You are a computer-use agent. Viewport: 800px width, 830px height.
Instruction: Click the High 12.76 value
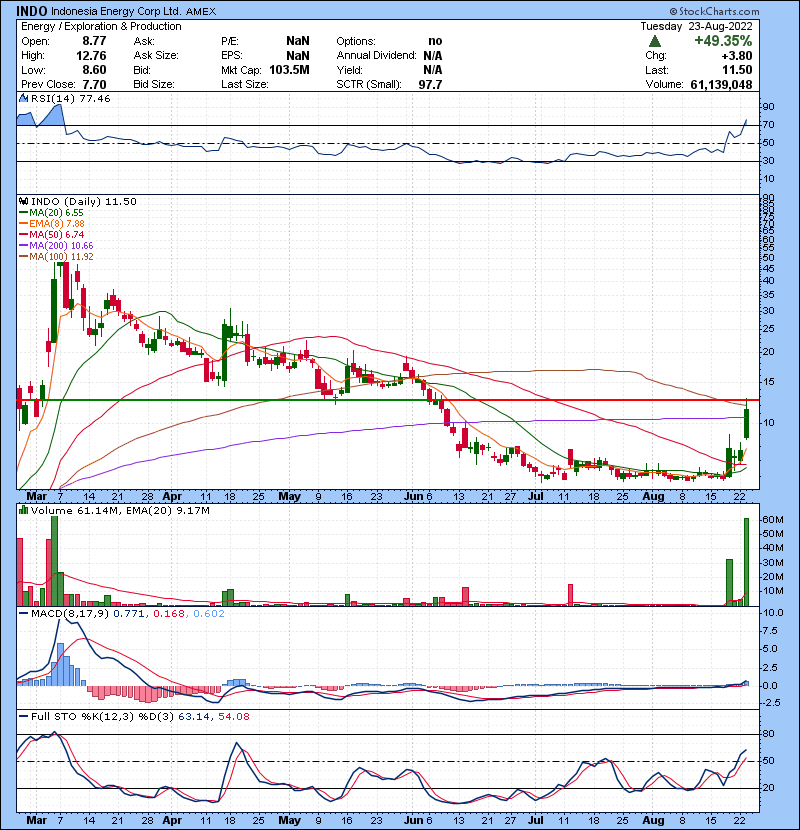(91, 56)
